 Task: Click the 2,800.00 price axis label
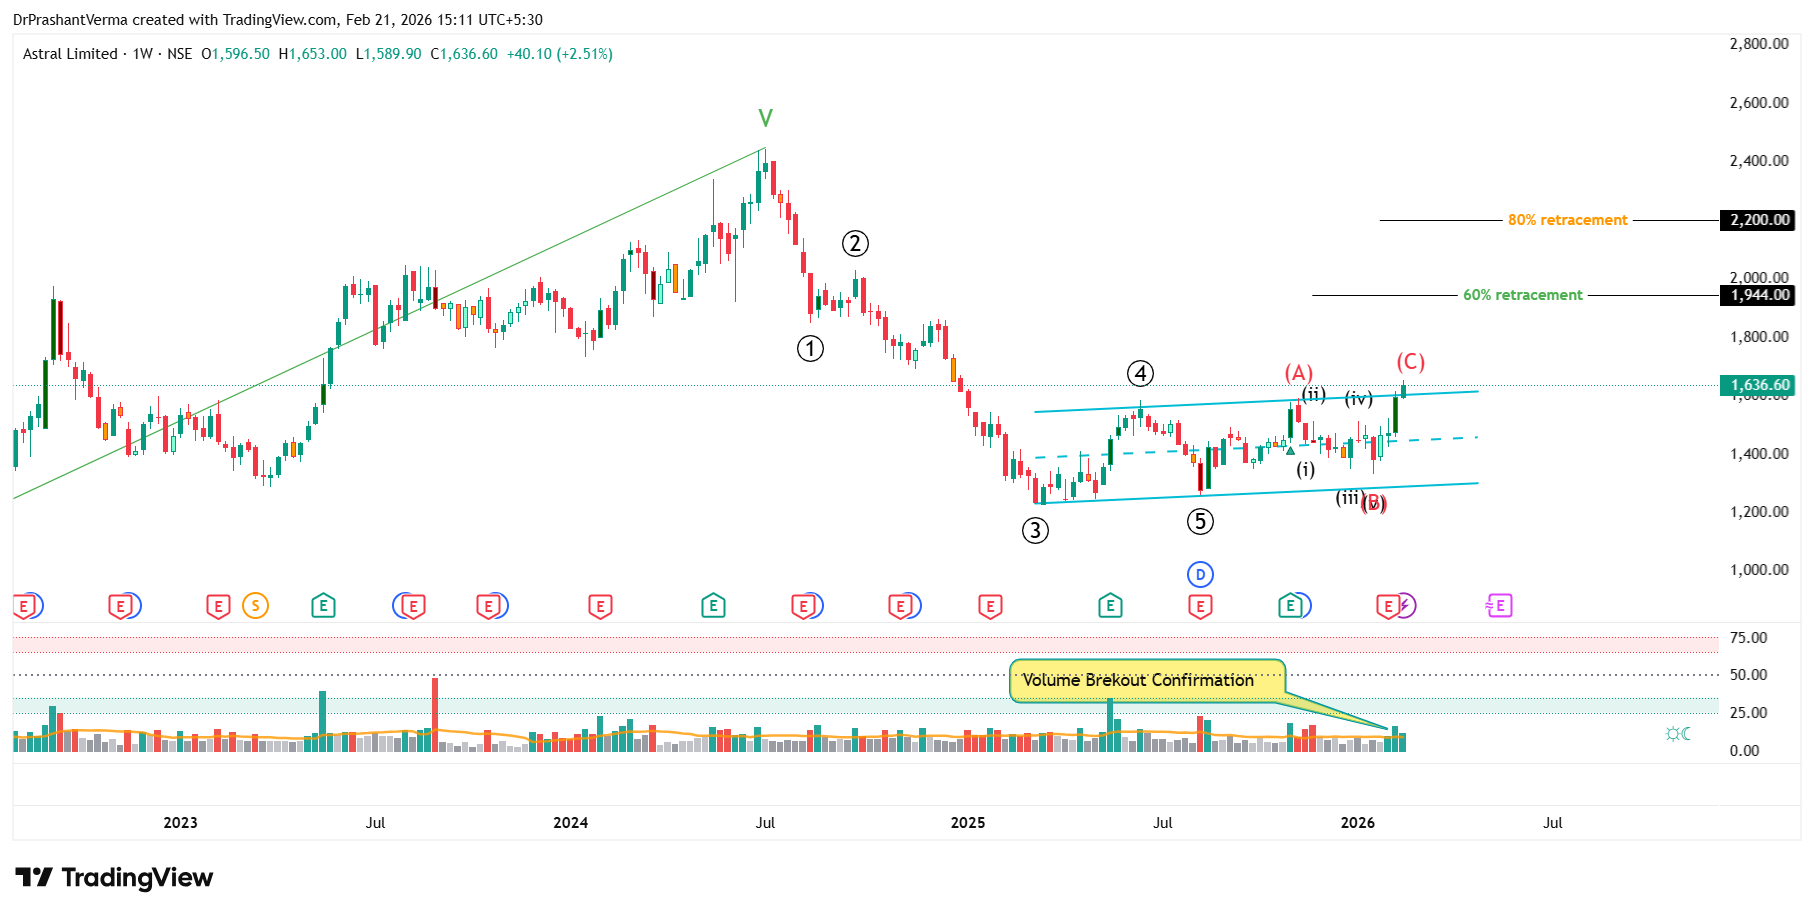tap(1759, 44)
